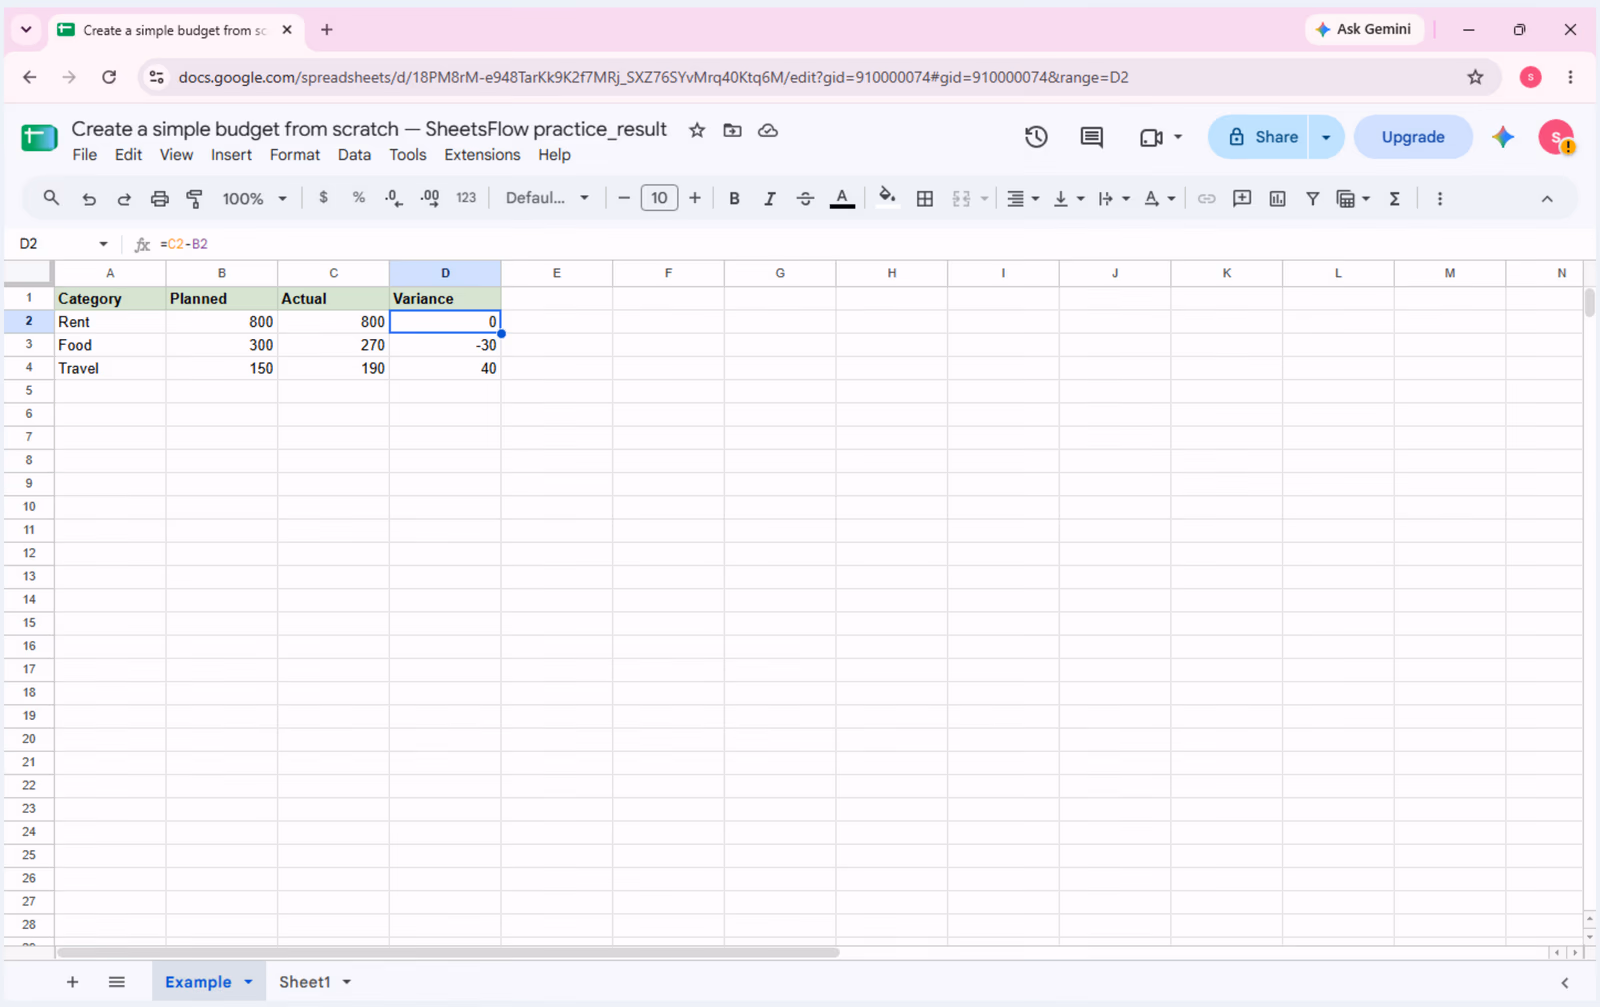Open the Data menu
The height and width of the screenshot is (1007, 1600).
point(354,155)
